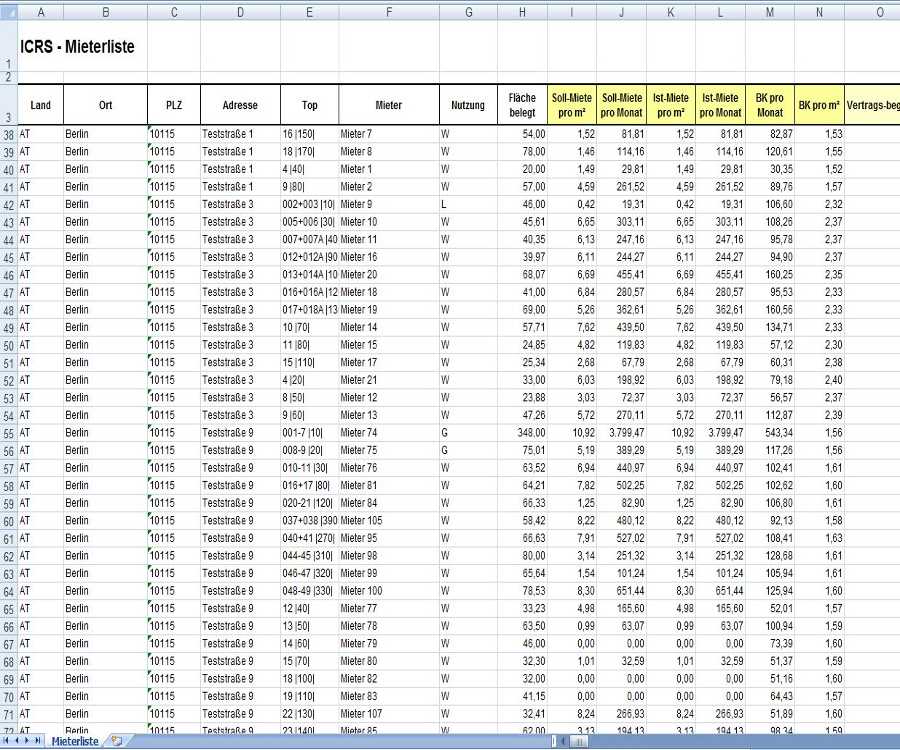Click the Select All corner button
The image size is (900, 750).
point(9,12)
